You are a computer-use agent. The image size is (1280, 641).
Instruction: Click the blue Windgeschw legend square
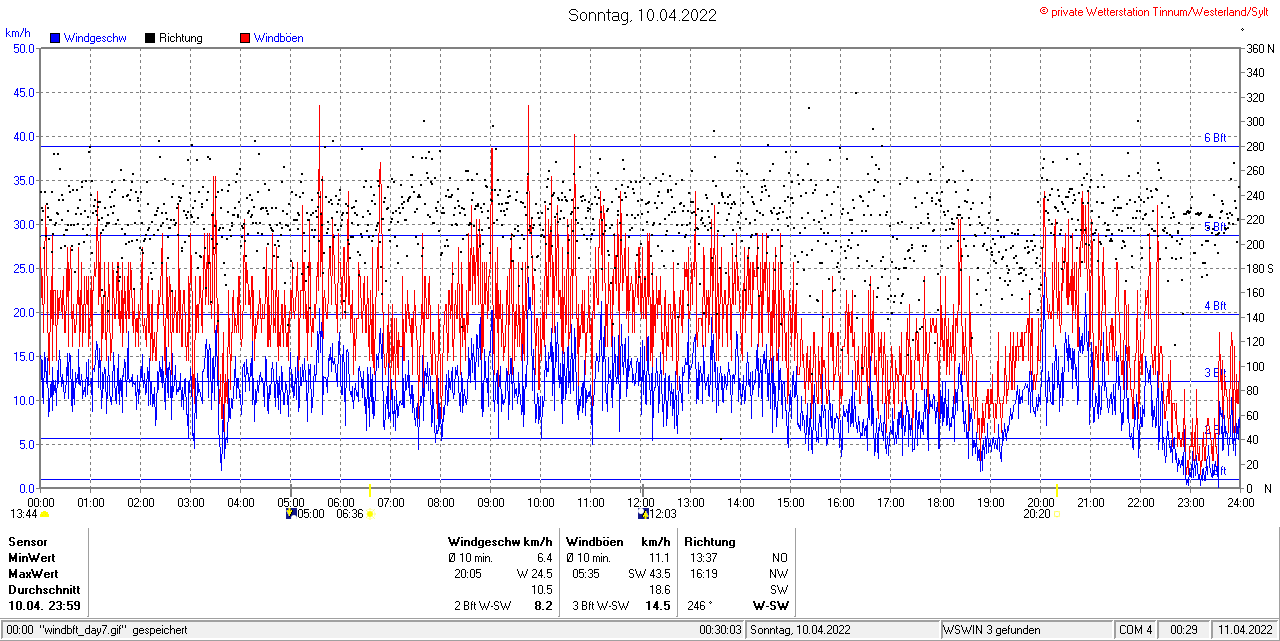click(55, 38)
